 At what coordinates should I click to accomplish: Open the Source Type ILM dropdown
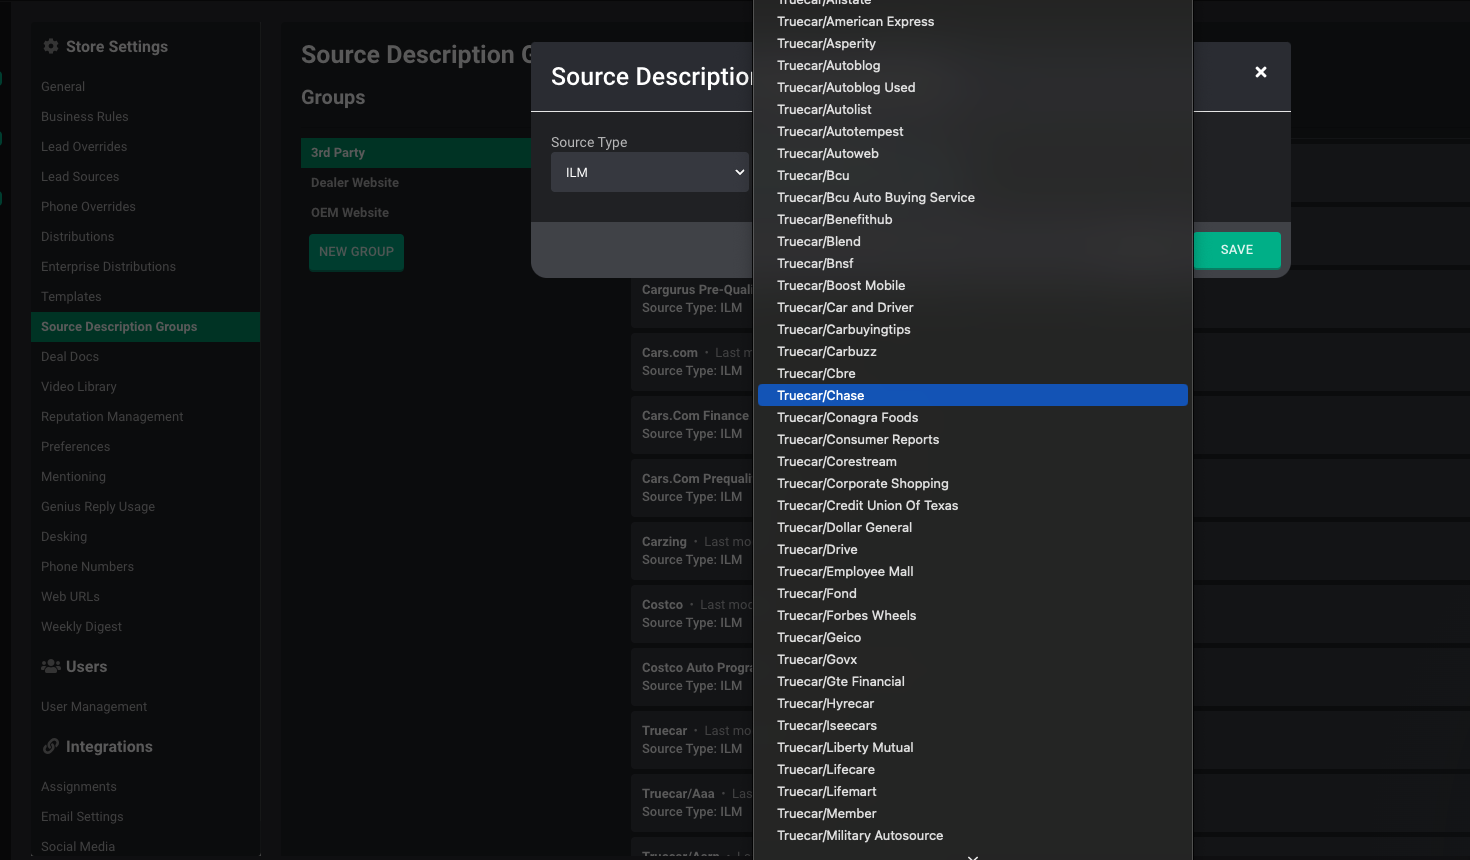coord(650,172)
